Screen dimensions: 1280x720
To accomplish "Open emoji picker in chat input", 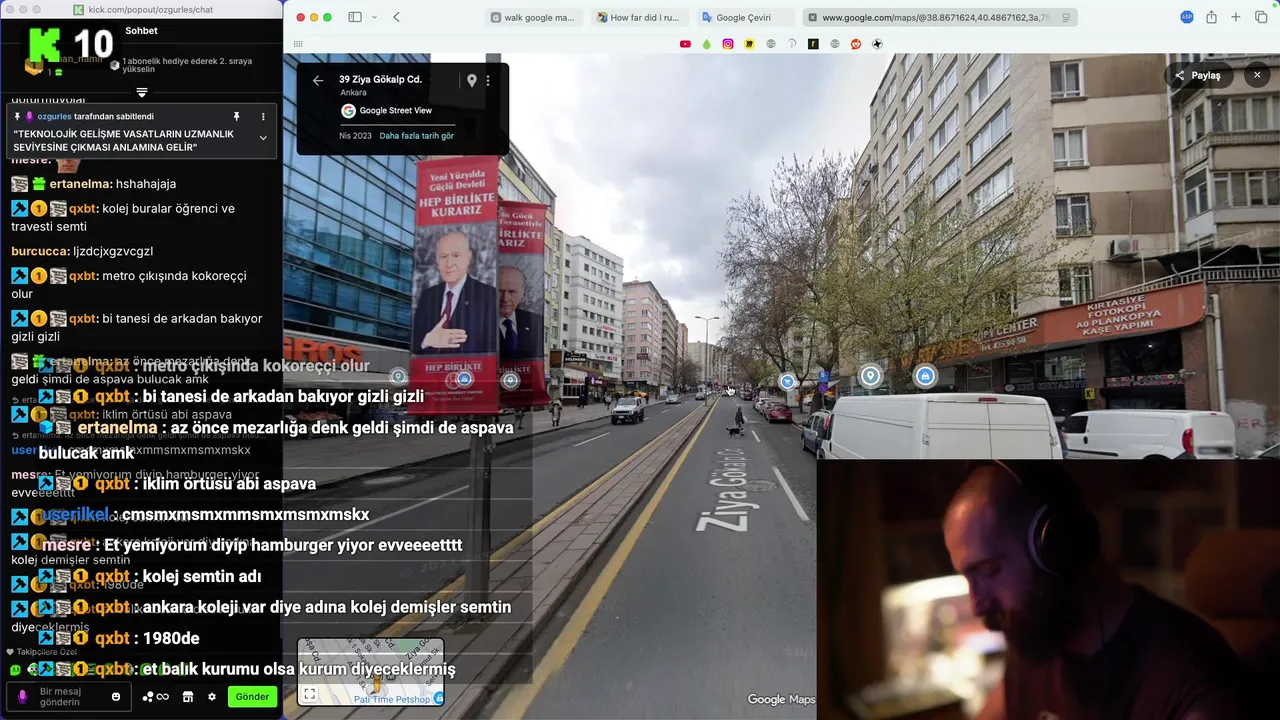I will pyautogui.click(x=116, y=697).
